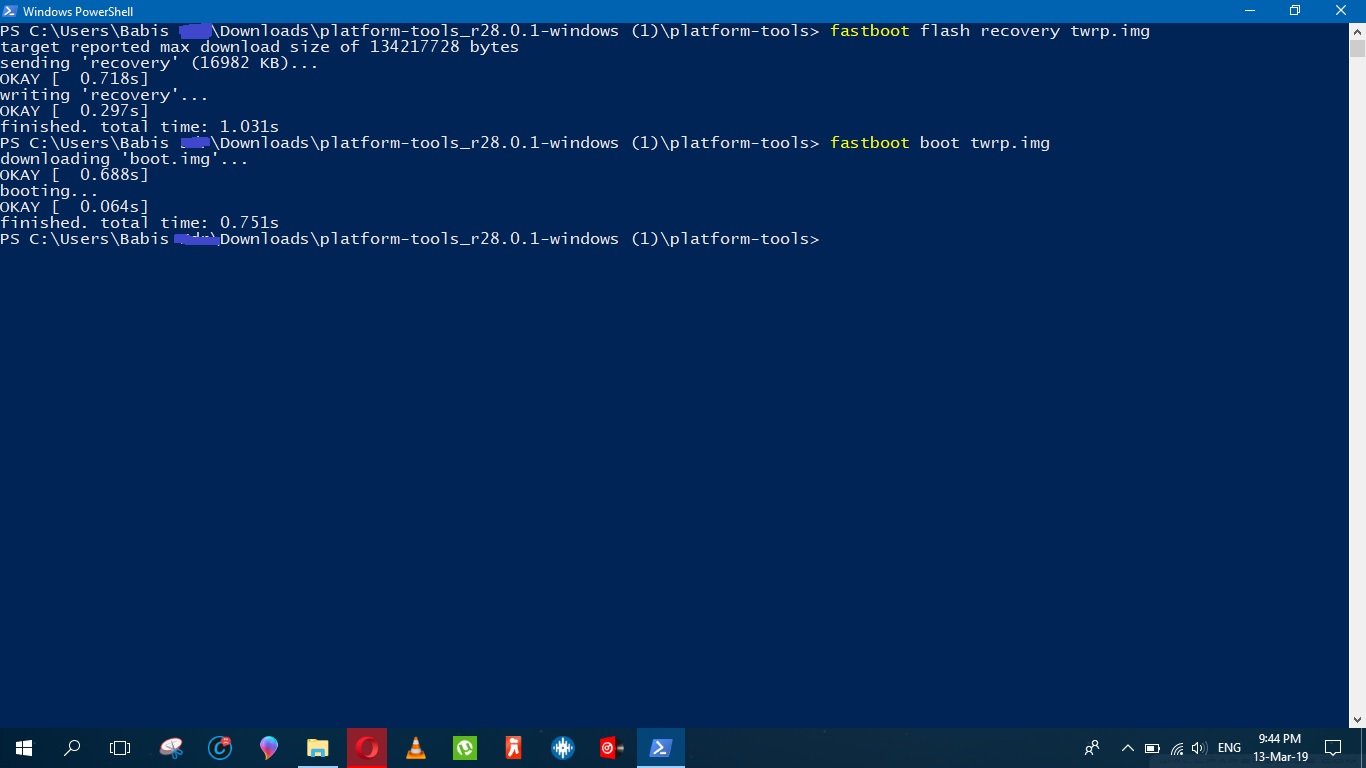Switch to Opera browser in the taskbar
The width and height of the screenshot is (1366, 768).
[367, 748]
